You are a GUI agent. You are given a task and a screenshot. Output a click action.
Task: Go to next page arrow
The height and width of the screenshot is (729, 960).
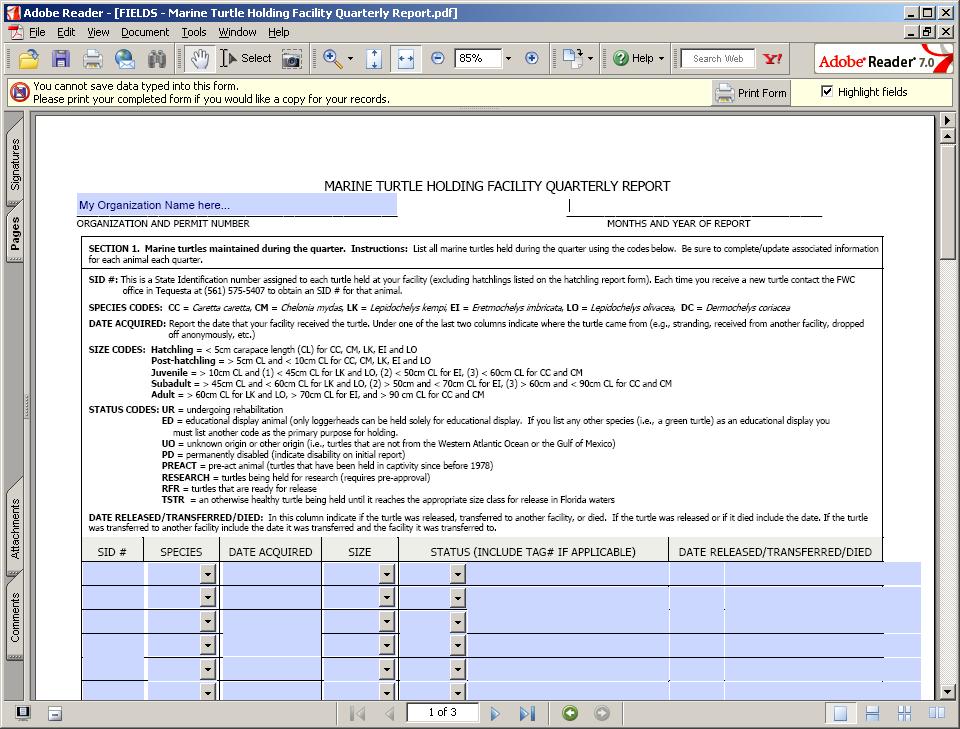point(495,713)
